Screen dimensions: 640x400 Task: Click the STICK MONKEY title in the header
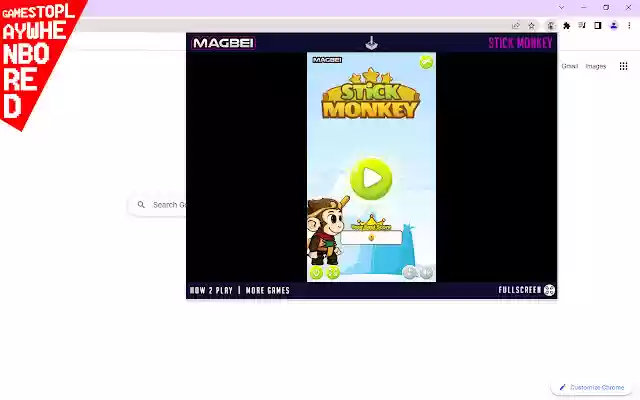pos(520,43)
